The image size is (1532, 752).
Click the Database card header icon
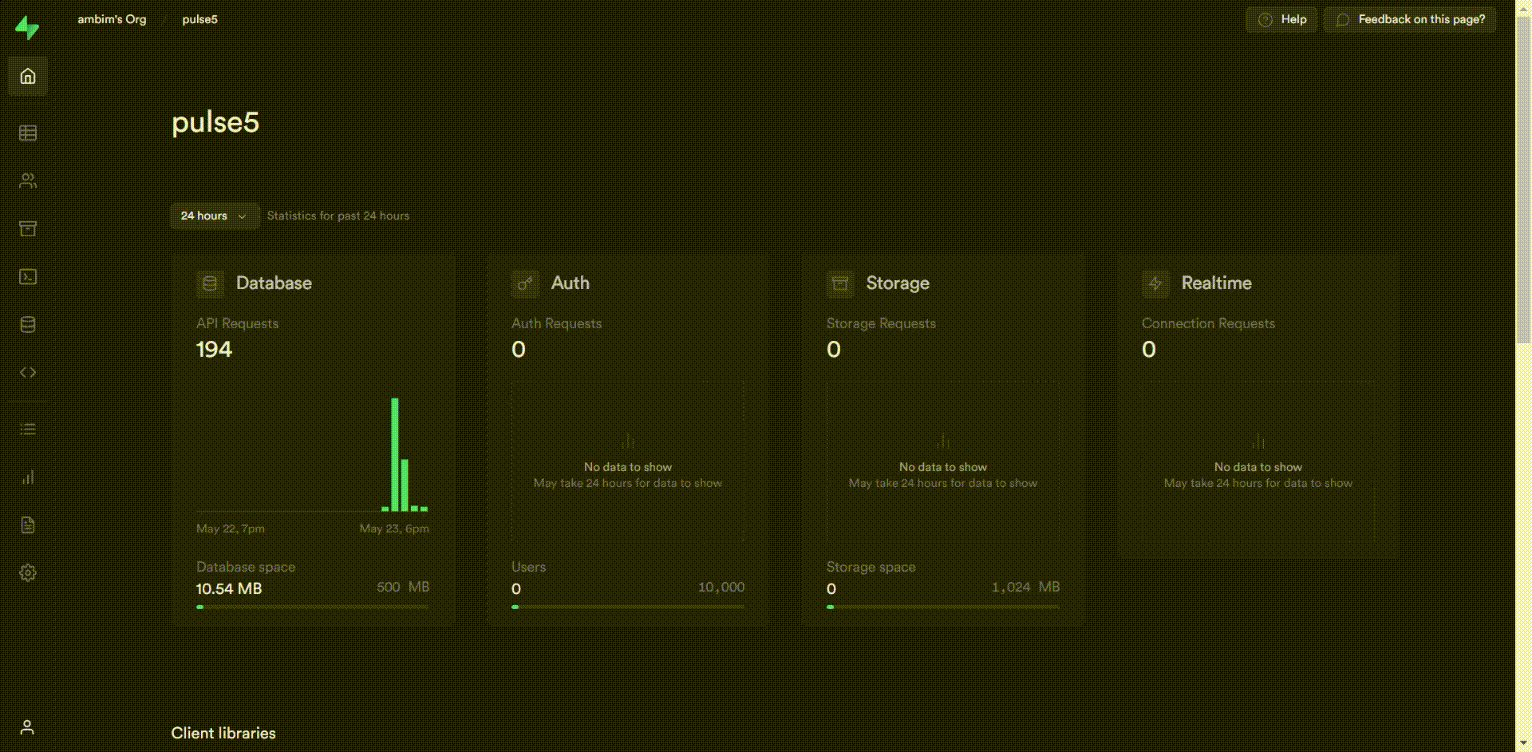coord(210,283)
